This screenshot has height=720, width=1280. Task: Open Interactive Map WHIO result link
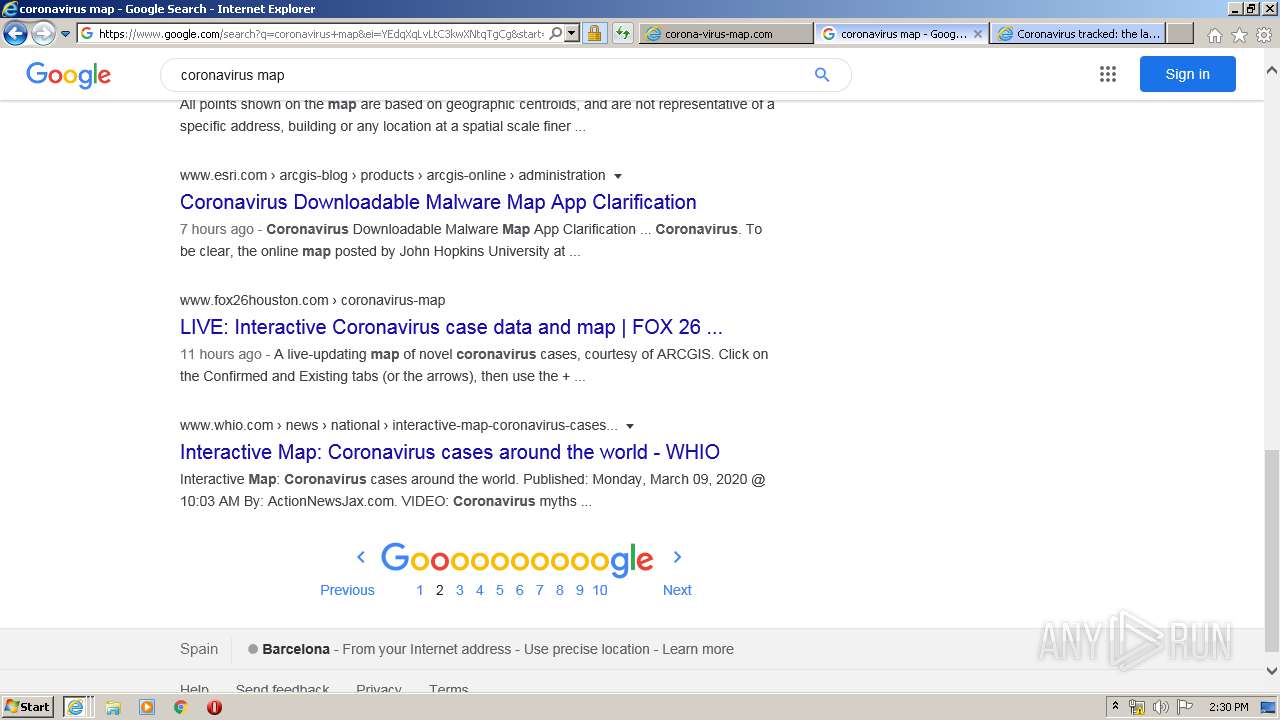450,452
